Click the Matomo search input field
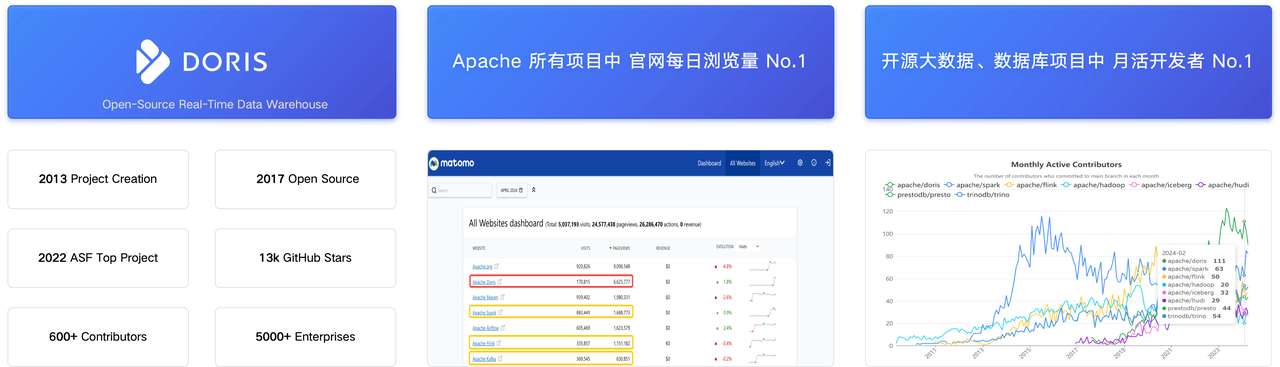Screen dimensions: 1280x367 pos(460,190)
